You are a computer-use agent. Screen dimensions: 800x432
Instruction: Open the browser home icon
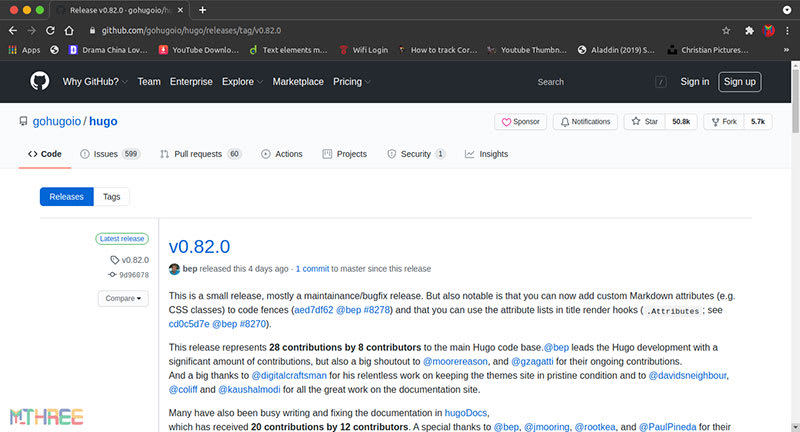click(x=69, y=31)
